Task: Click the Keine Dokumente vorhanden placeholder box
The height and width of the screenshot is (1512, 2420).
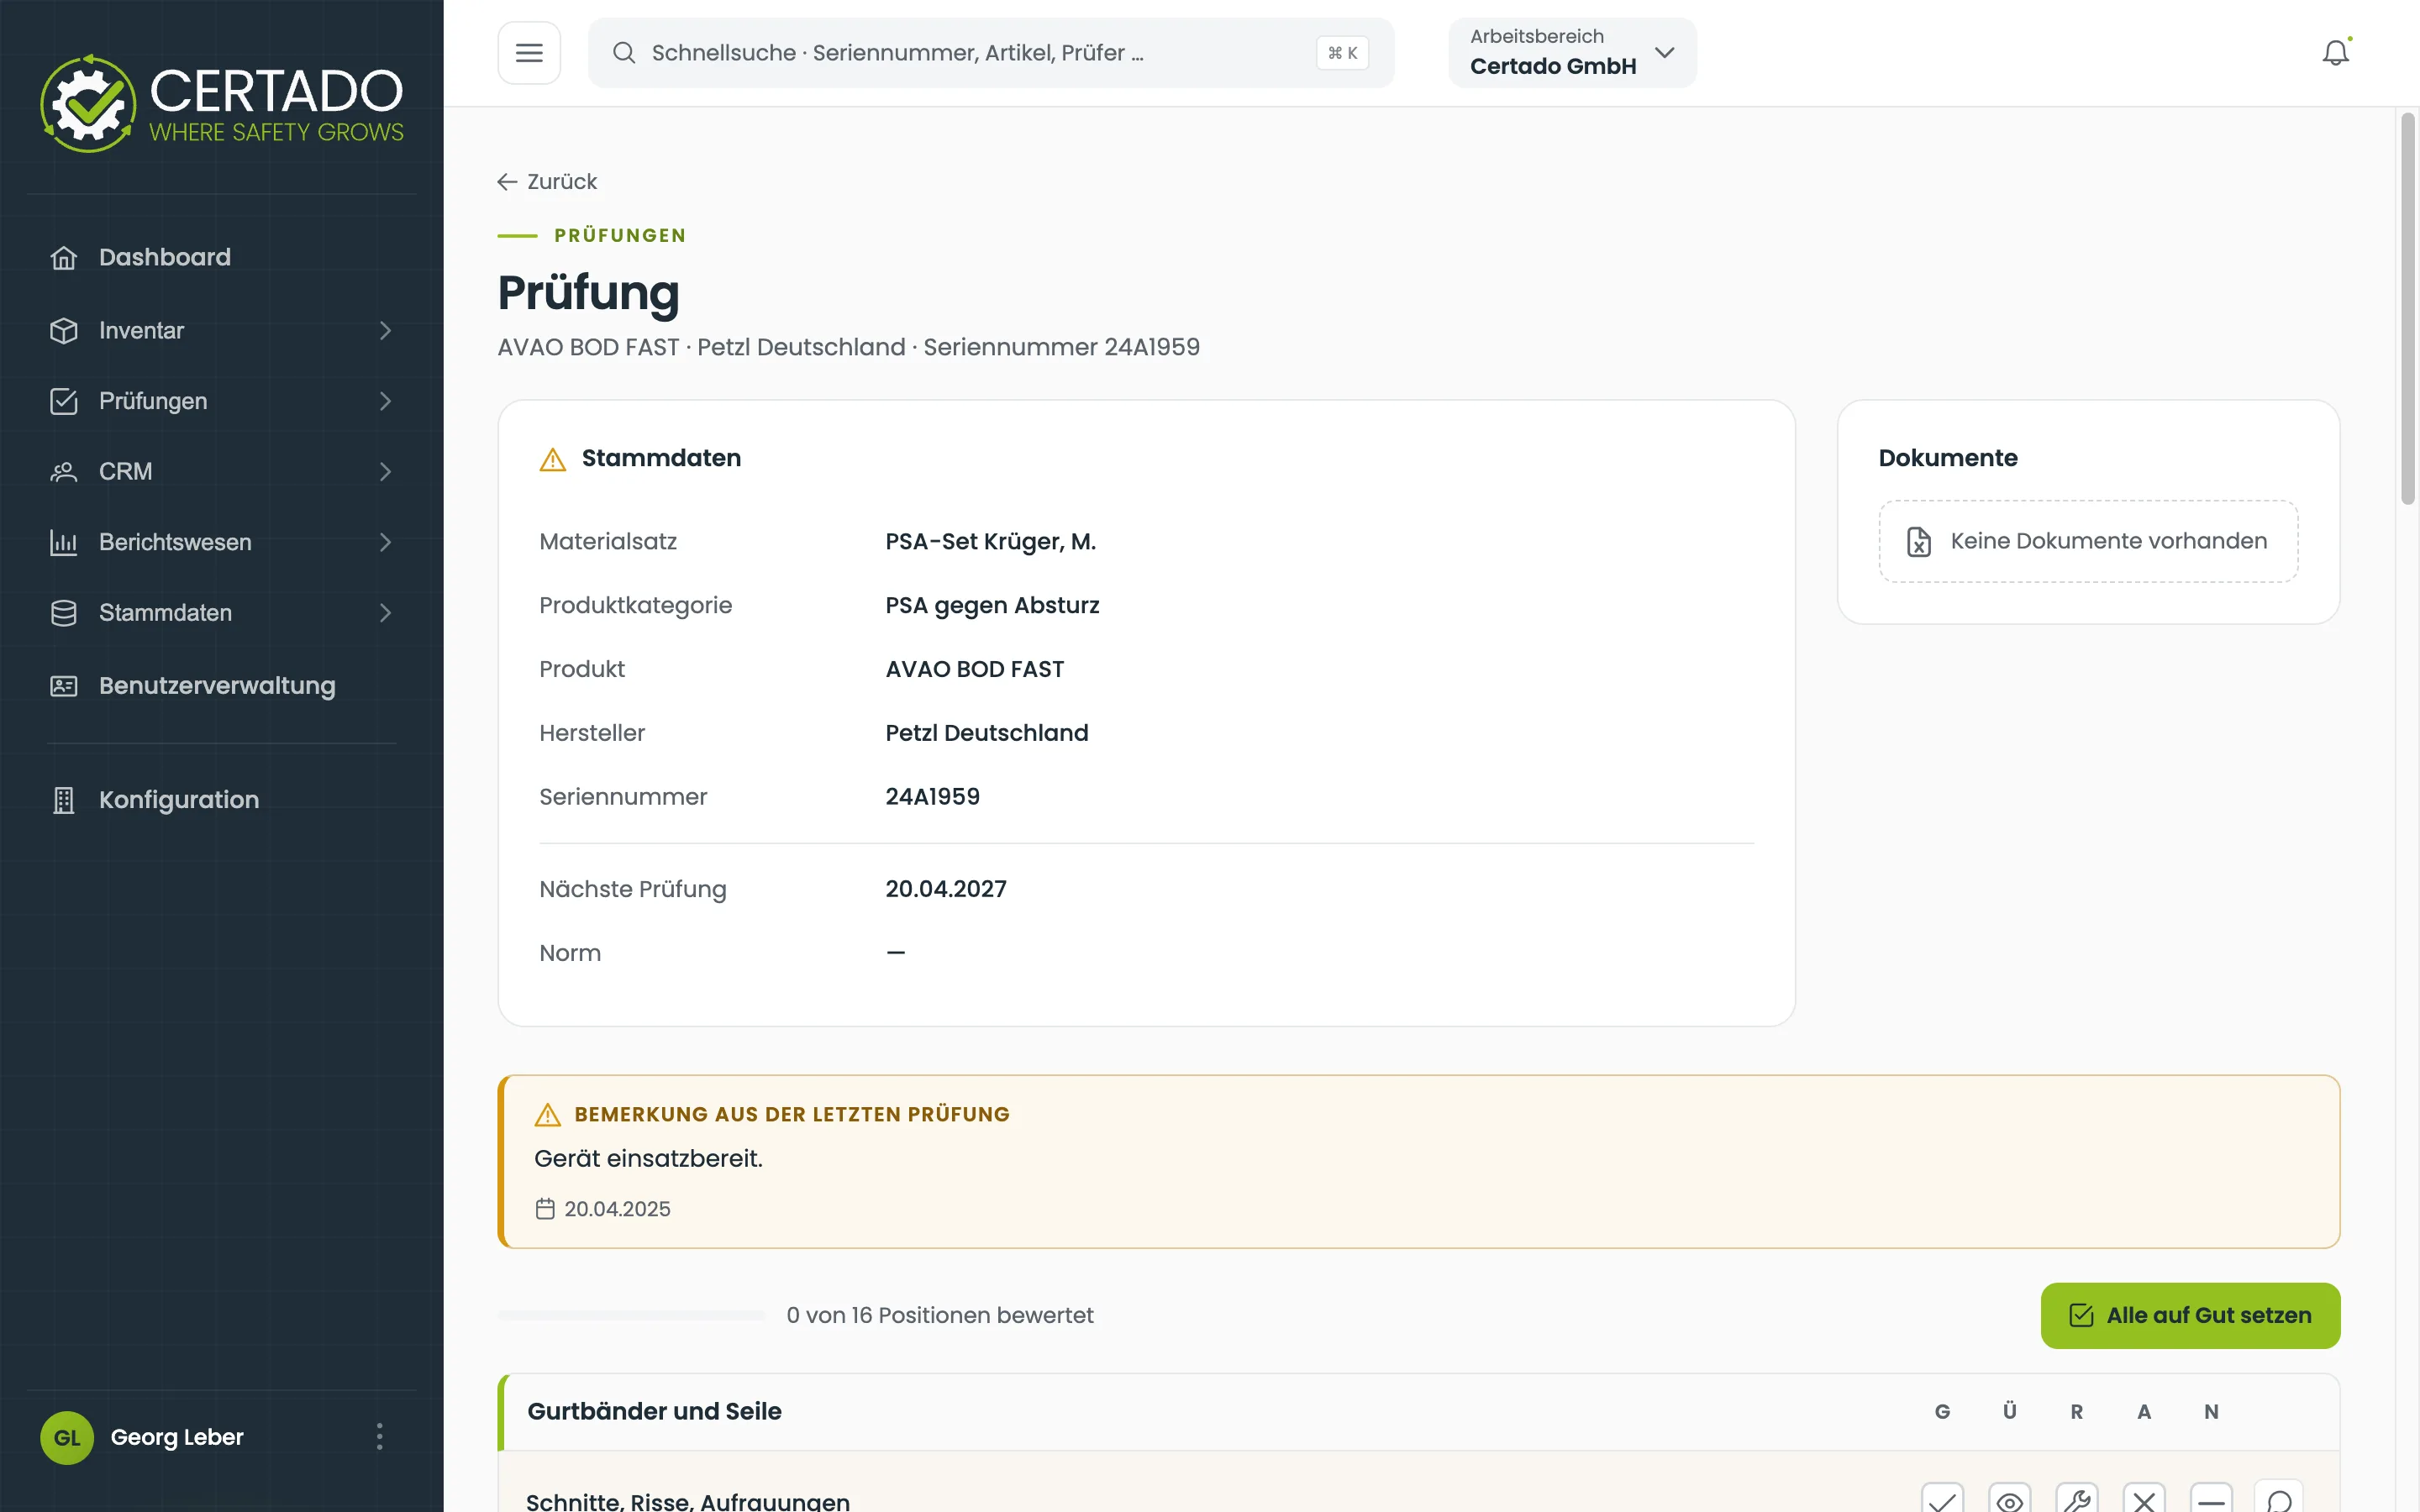Action: tap(2088, 541)
